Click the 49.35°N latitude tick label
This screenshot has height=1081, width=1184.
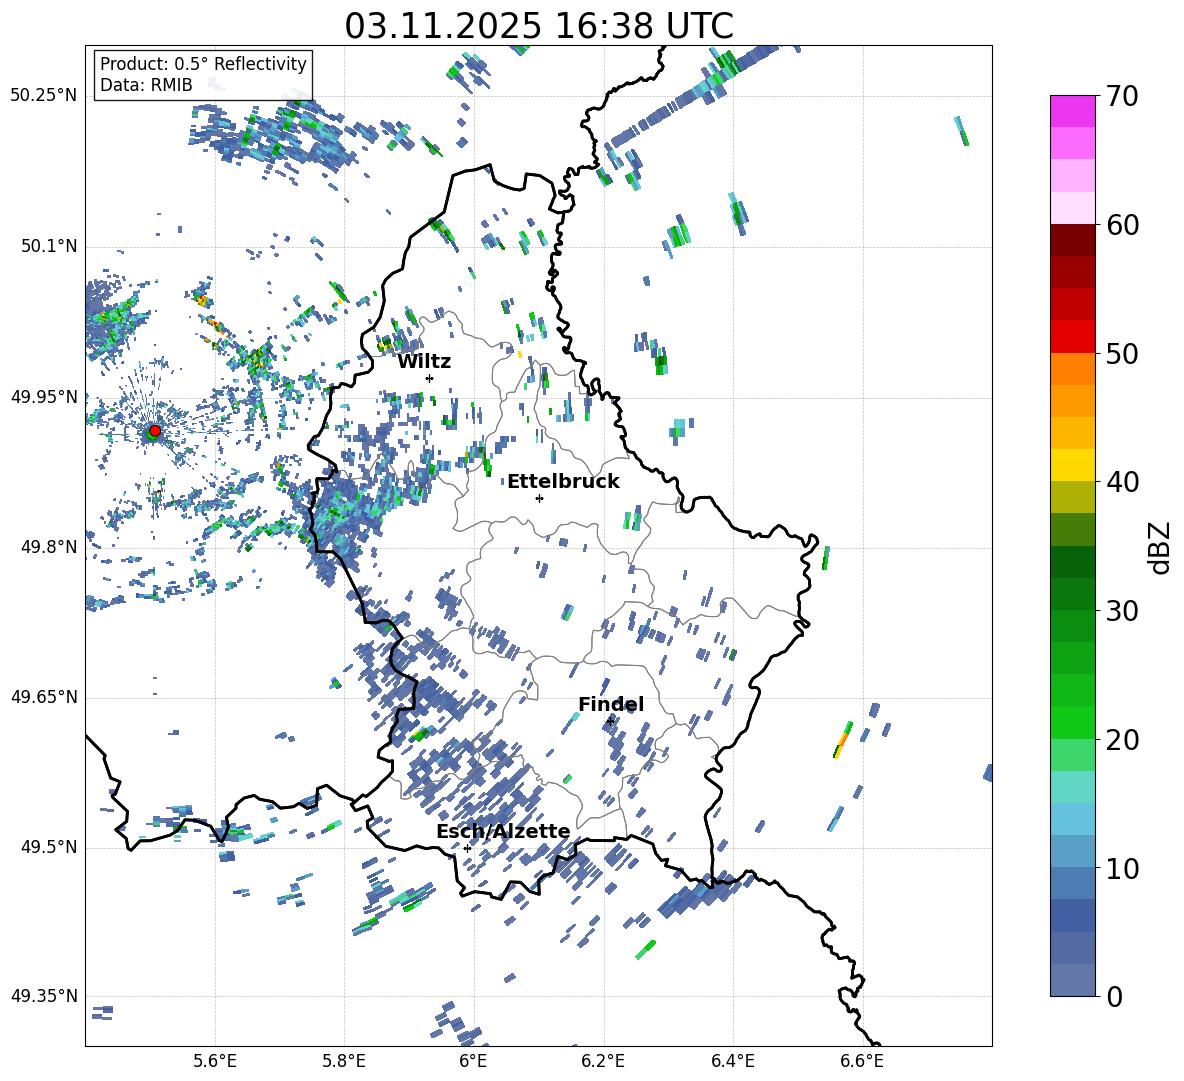click(x=44, y=996)
